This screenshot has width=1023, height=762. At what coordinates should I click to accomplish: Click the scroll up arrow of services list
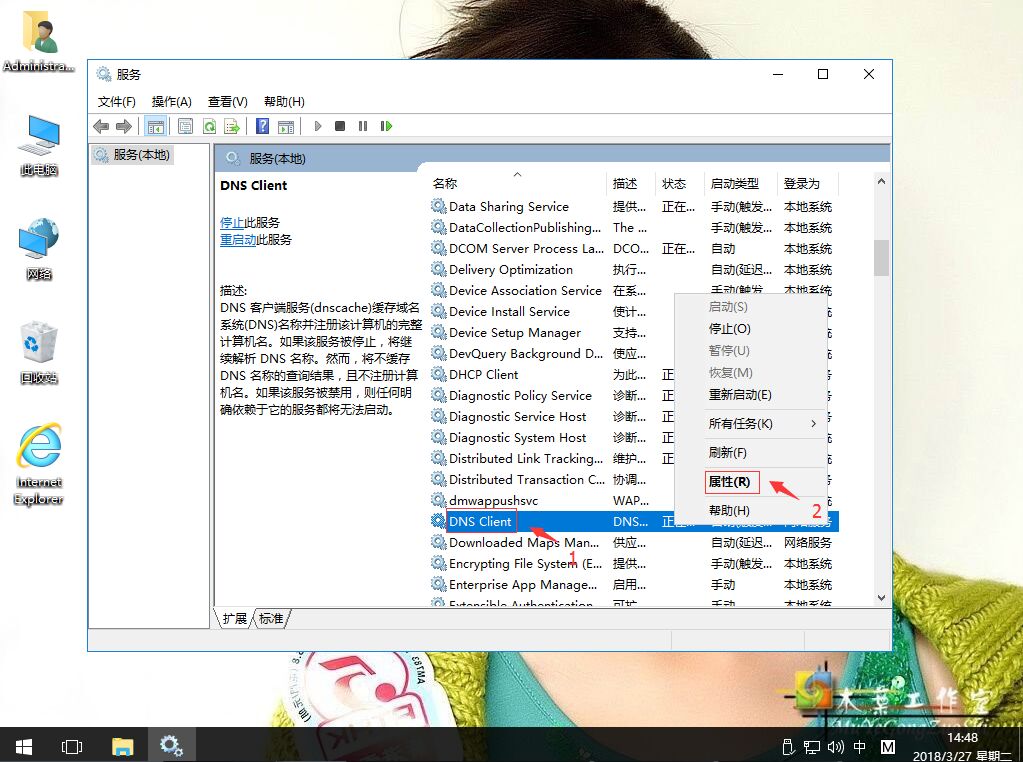(881, 181)
